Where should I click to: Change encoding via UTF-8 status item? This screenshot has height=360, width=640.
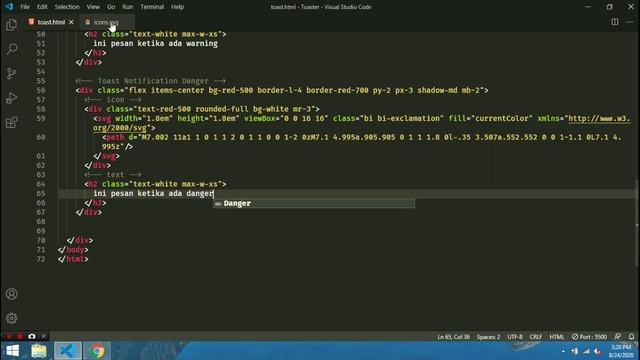[x=515, y=337]
